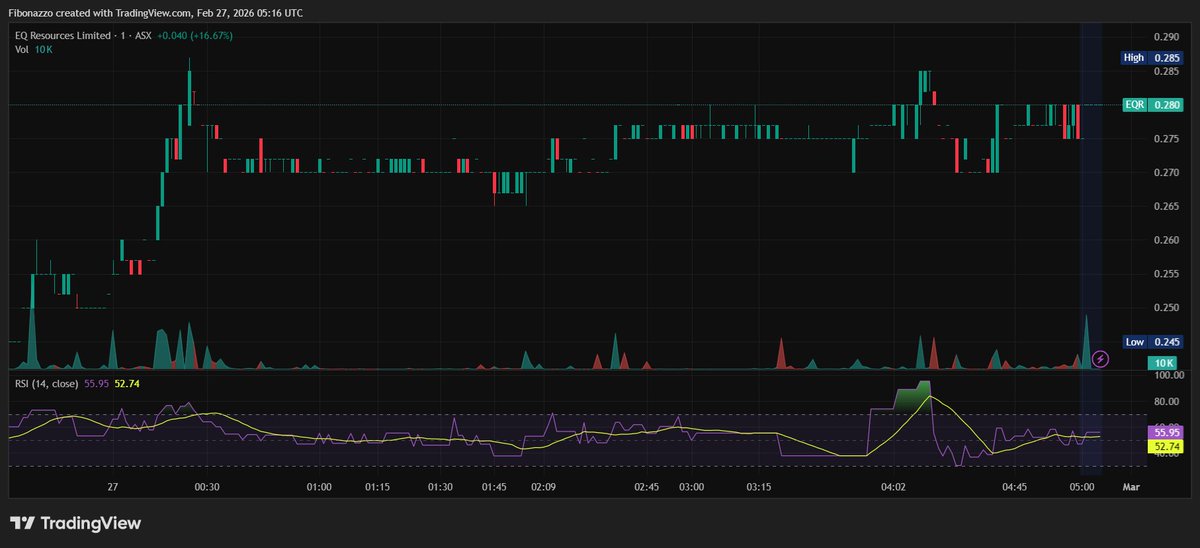The width and height of the screenshot is (1200, 548).
Task: Click the 0.270 price axis value
Action: 1166,173
